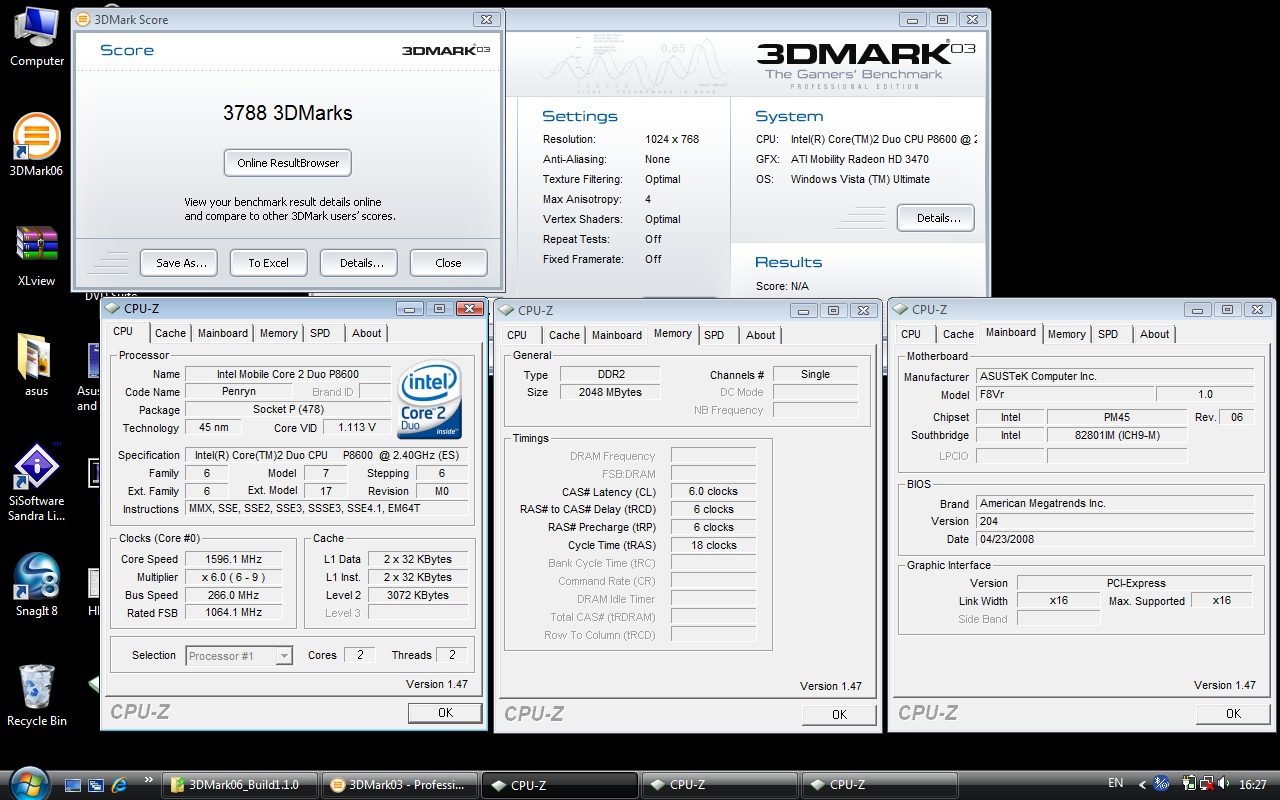Click the "F8Vr" motherboard model value
This screenshot has width=1280, height=800.
(x=1064, y=394)
